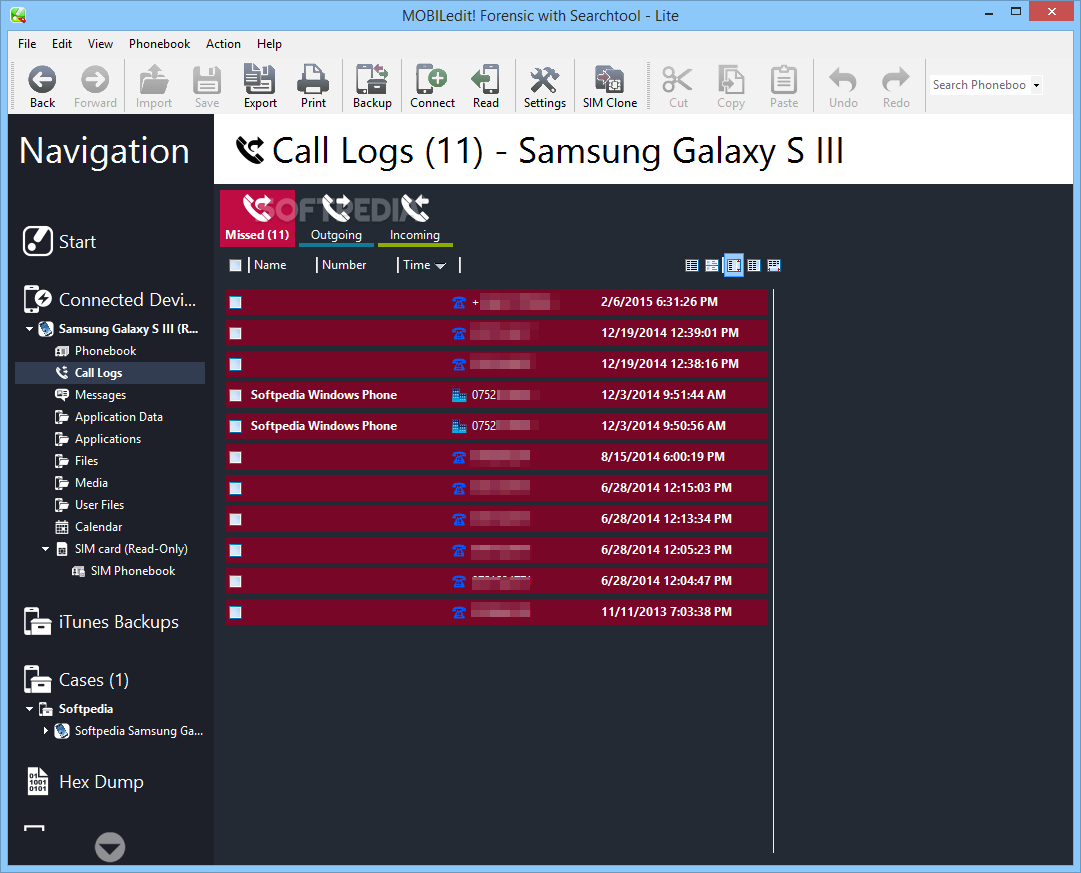Select the second view mode icon
Image resolution: width=1081 pixels, height=873 pixels.
coord(712,265)
